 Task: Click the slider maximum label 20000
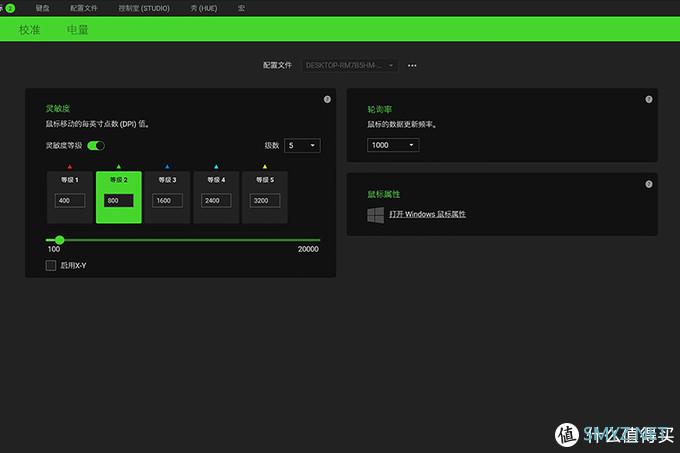(308, 249)
